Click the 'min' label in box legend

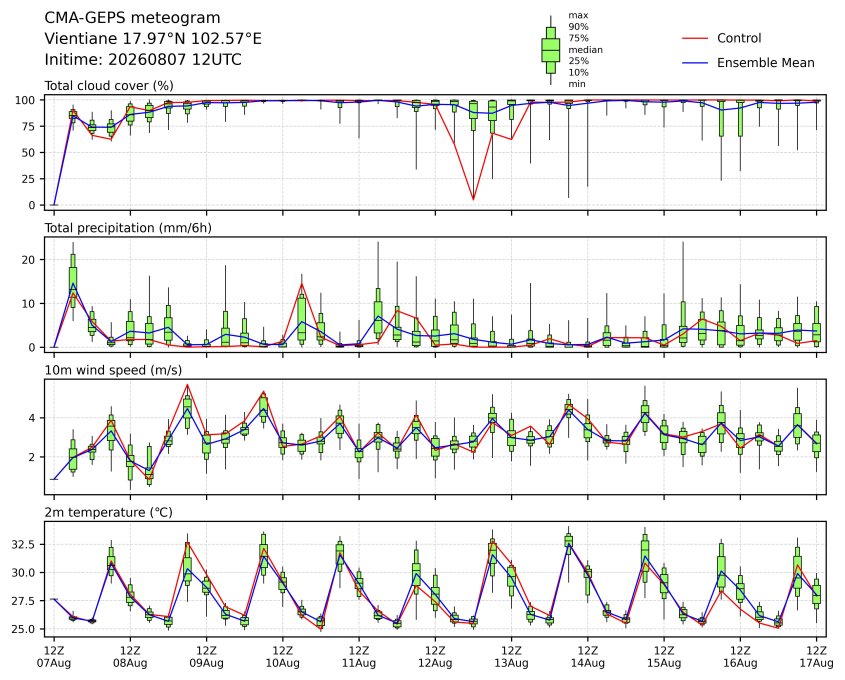point(577,84)
